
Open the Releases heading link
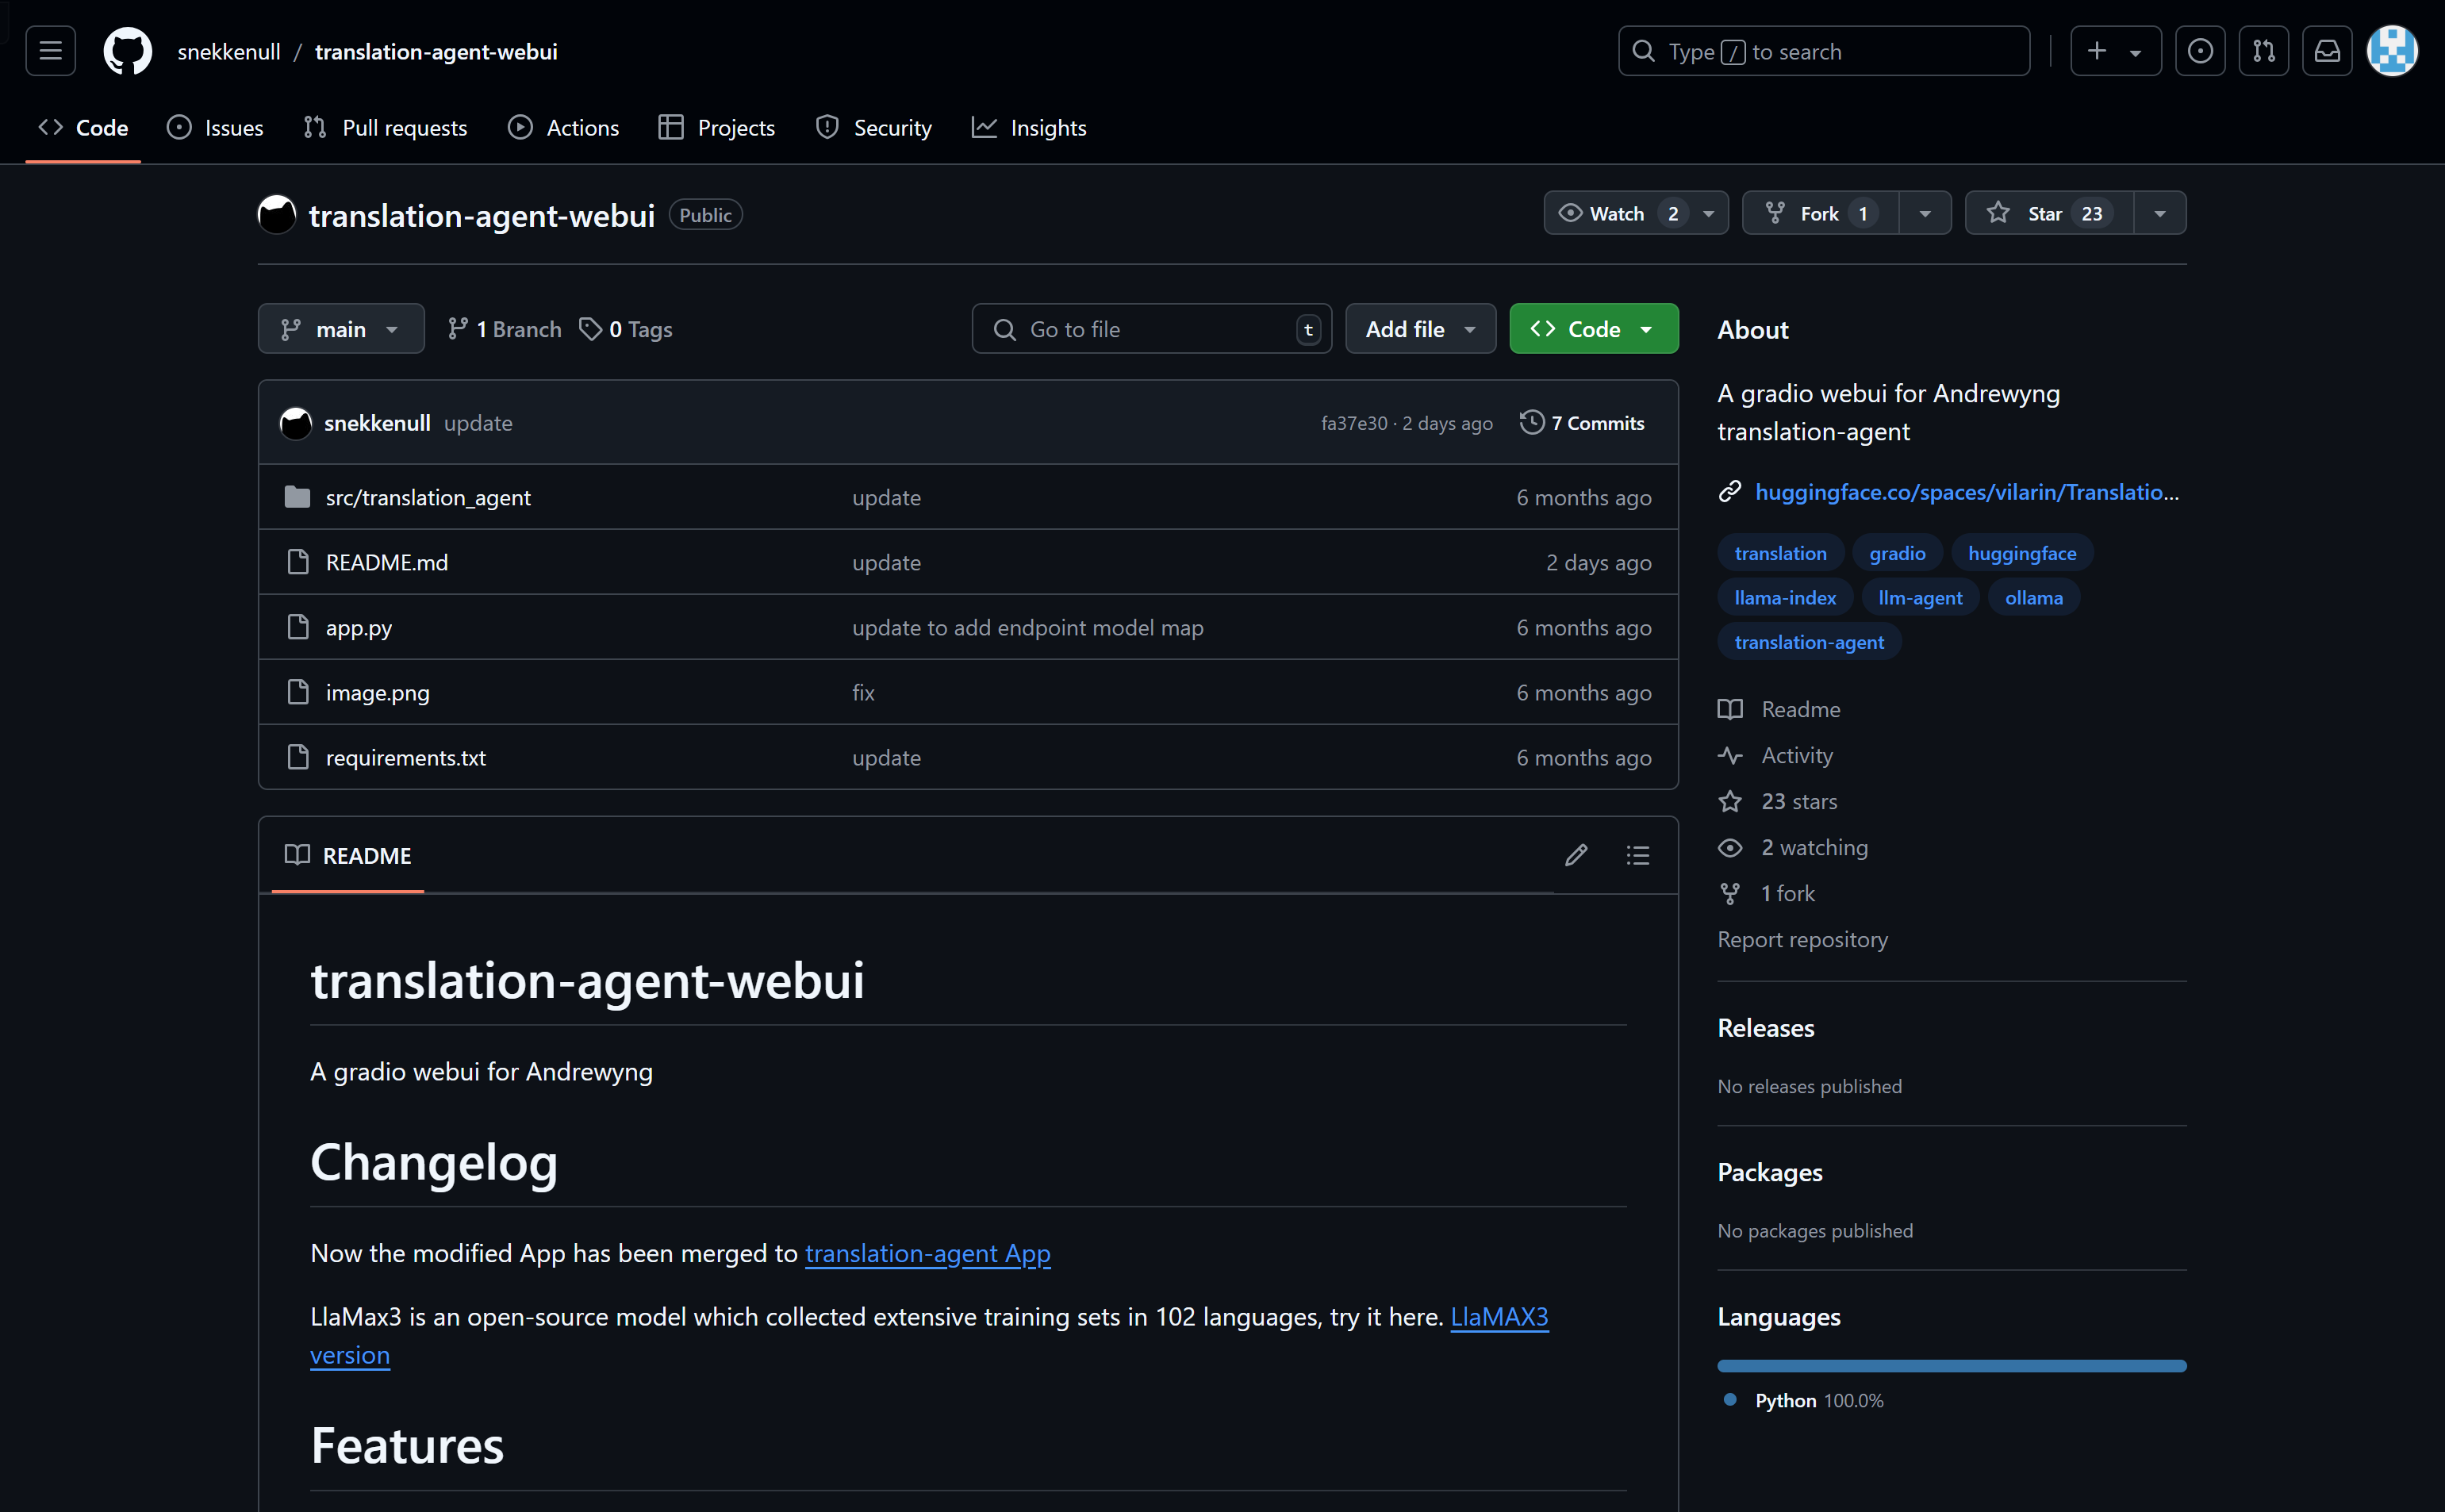point(1766,1028)
